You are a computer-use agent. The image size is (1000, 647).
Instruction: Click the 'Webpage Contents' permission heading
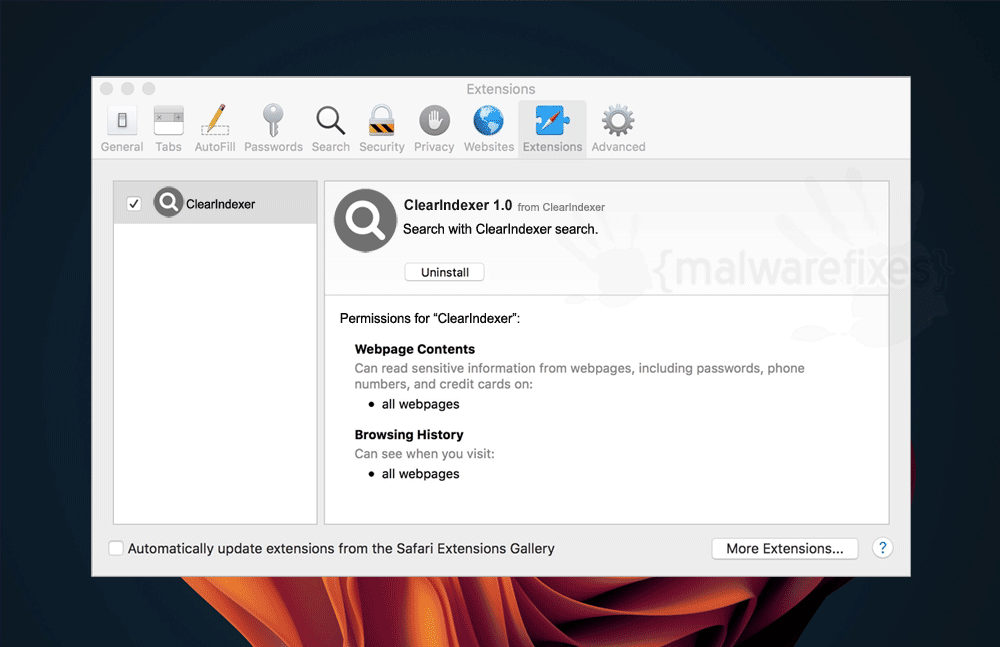click(415, 349)
